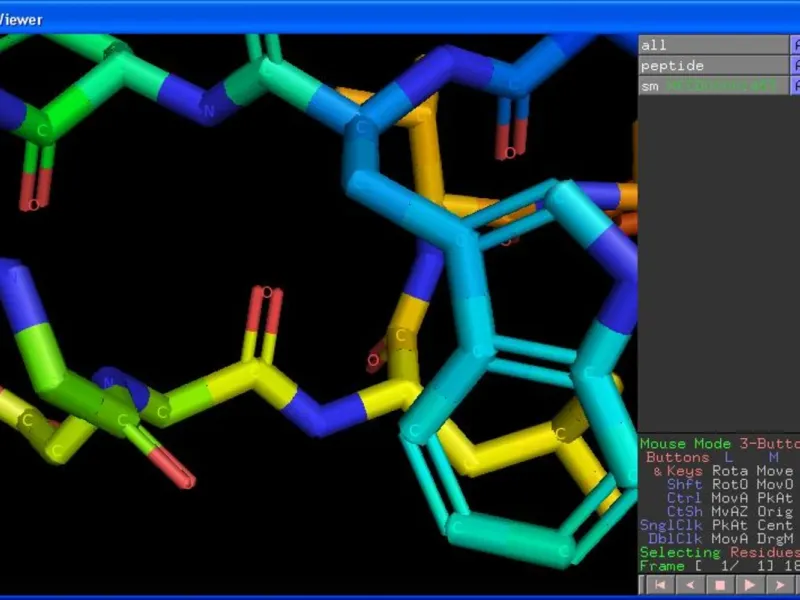The image size is (800, 600).
Task: Click 'PkAt' in the SnglClk row
Action: 731,525
